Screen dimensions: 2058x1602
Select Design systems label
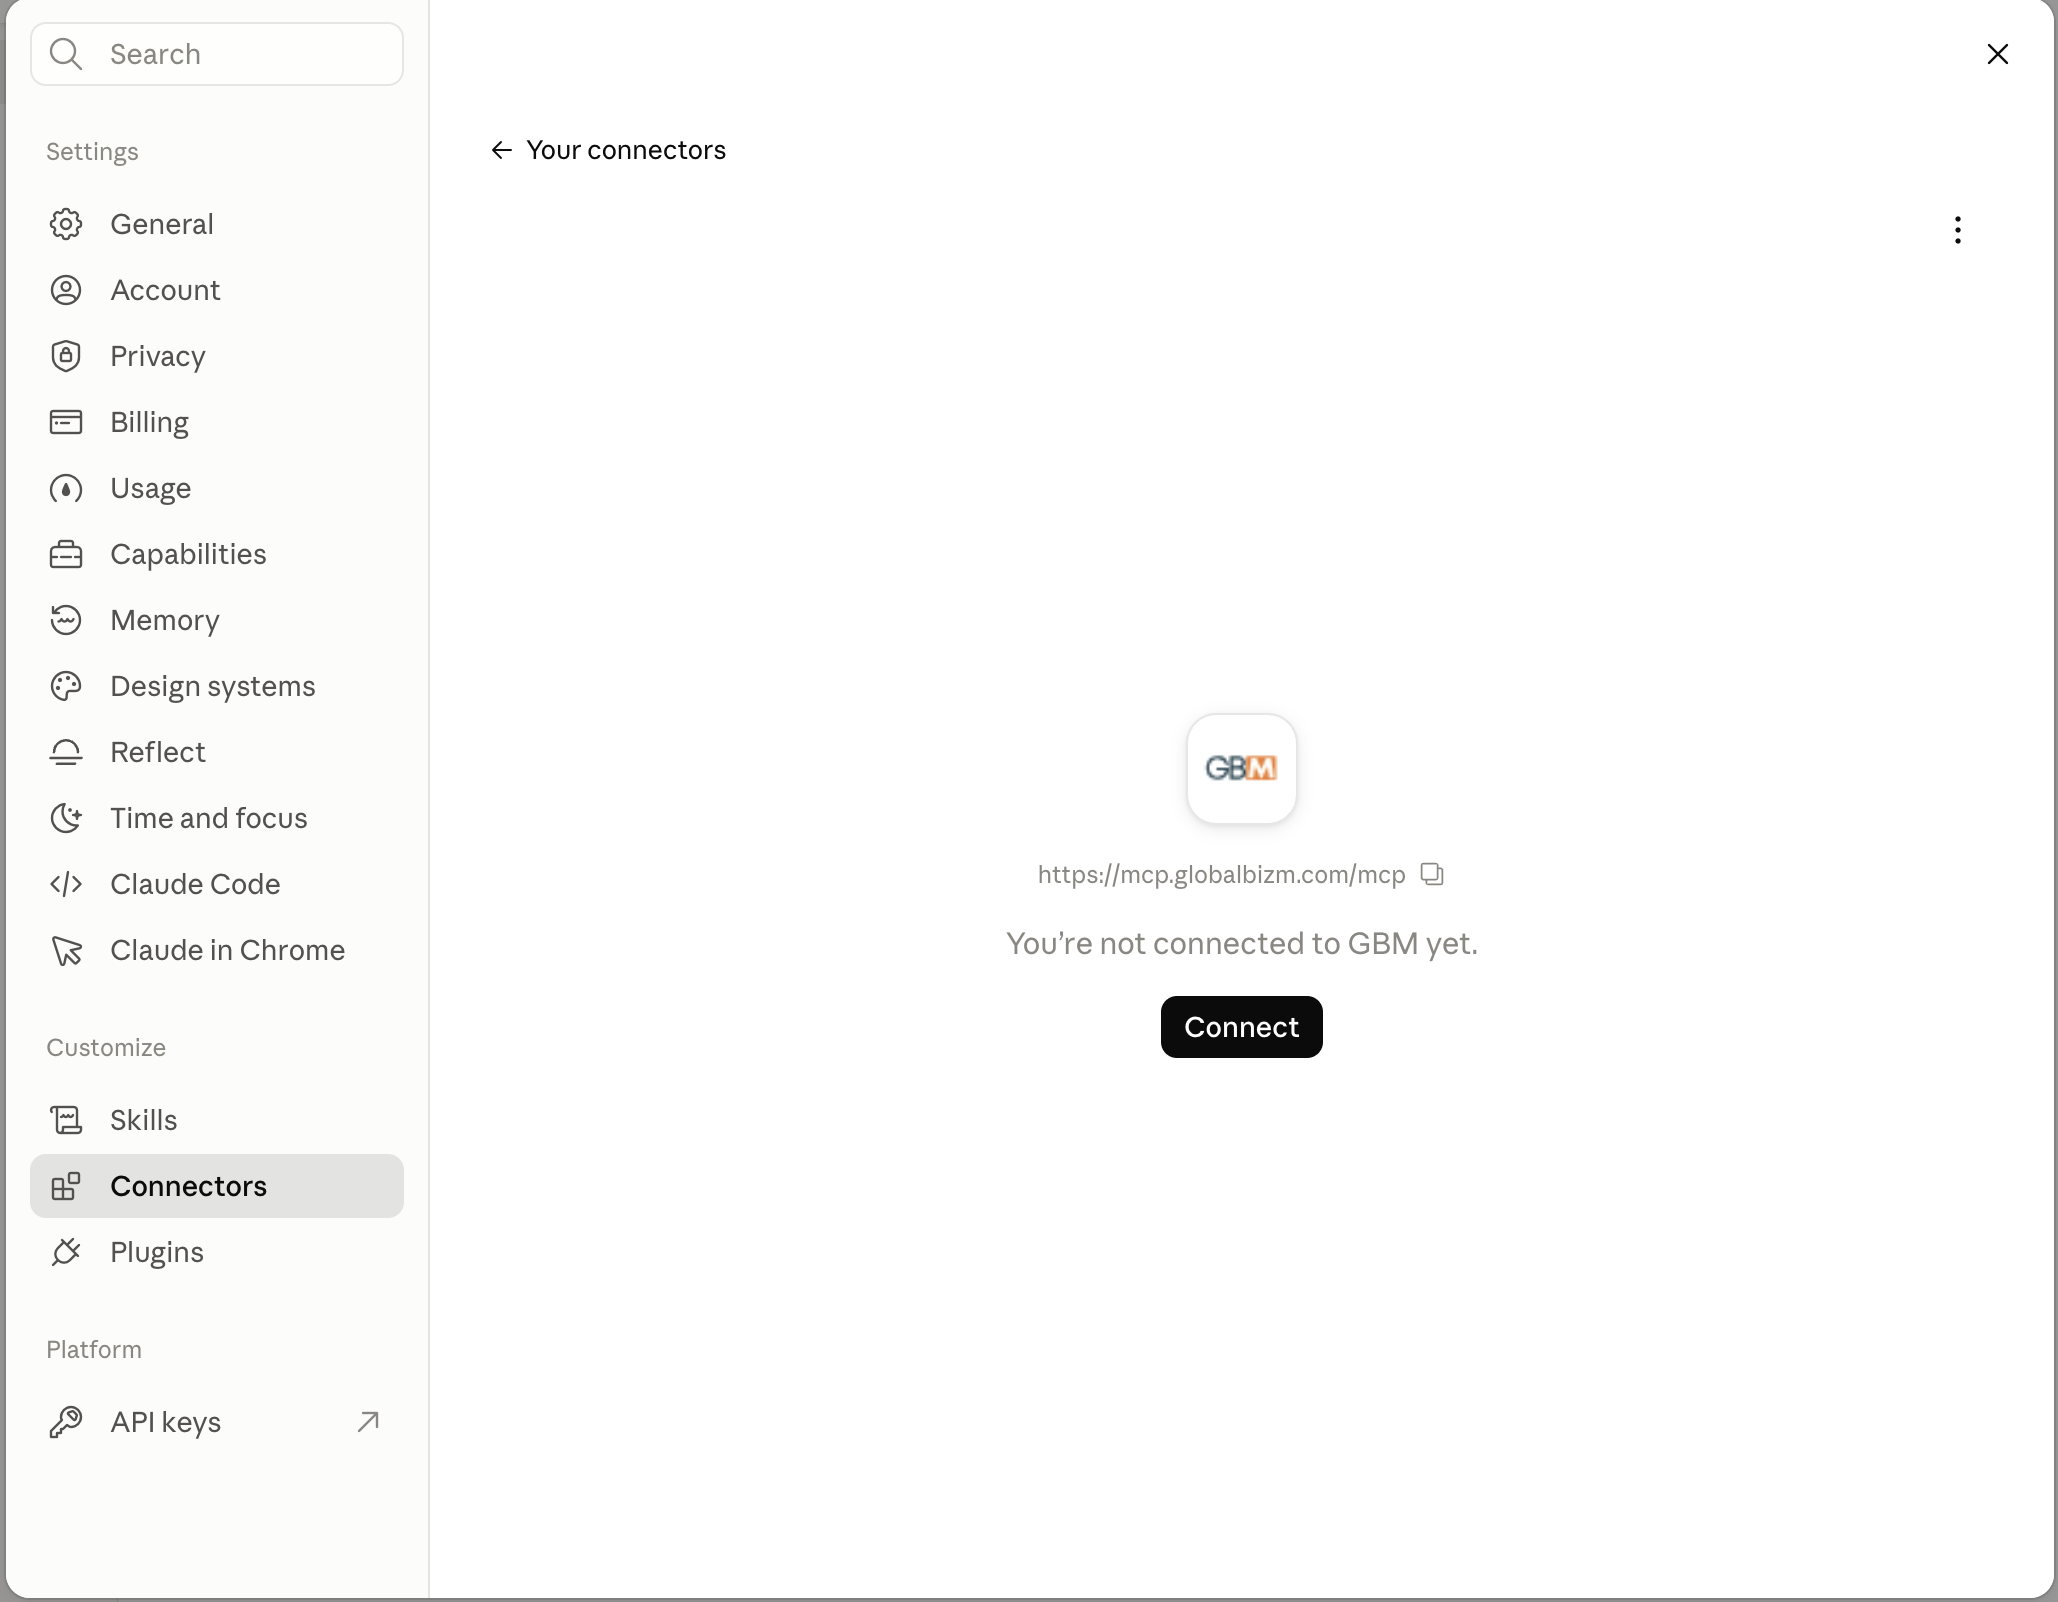tap(213, 686)
